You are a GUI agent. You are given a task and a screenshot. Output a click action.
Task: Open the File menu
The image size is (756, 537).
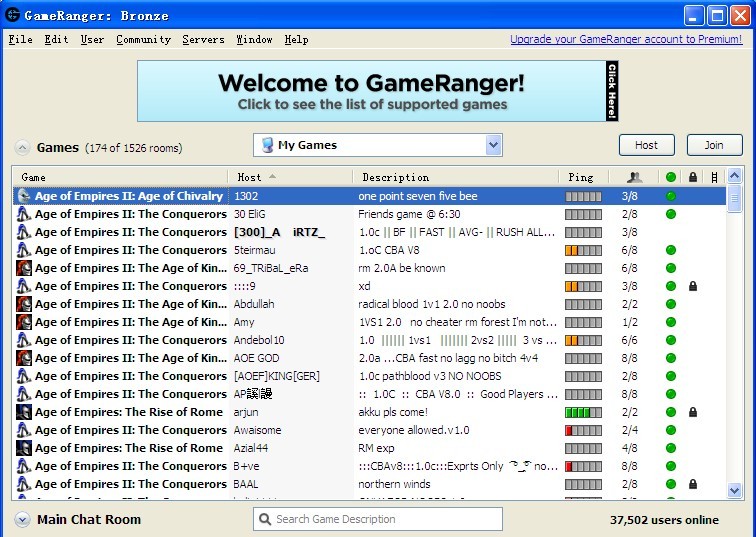(x=21, y=40)
